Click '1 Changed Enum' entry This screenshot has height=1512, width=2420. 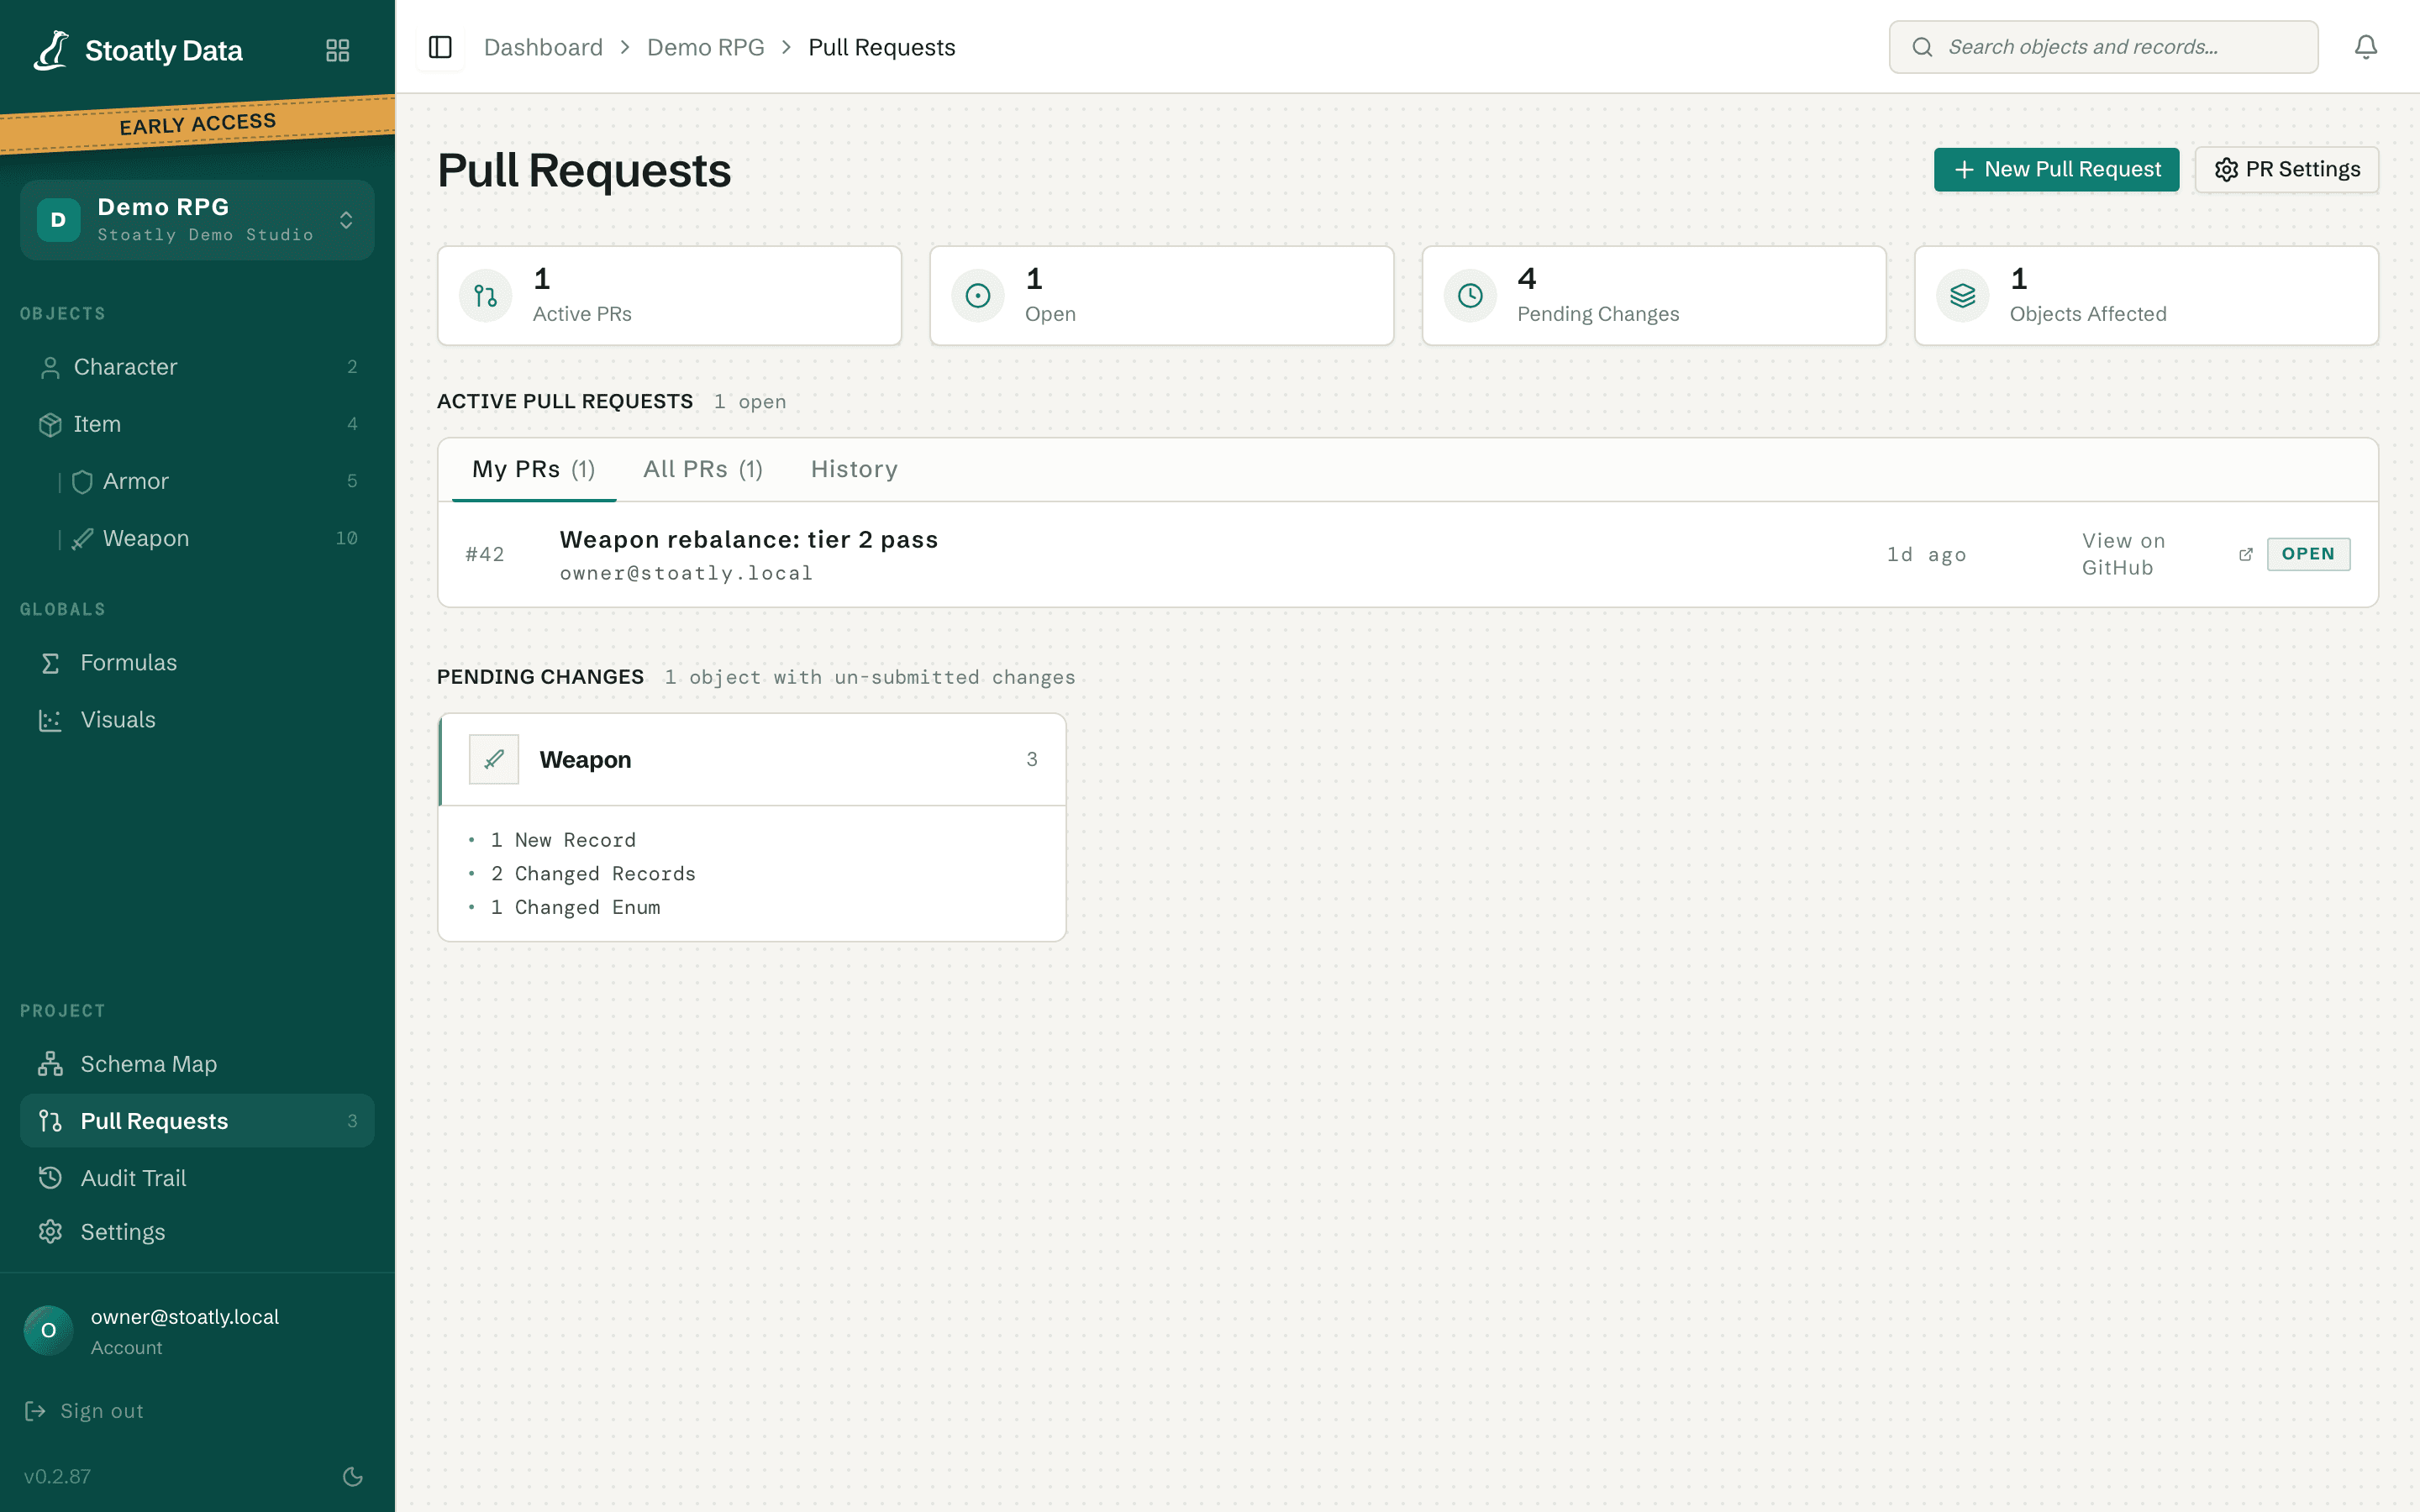[x=575, y=907]
